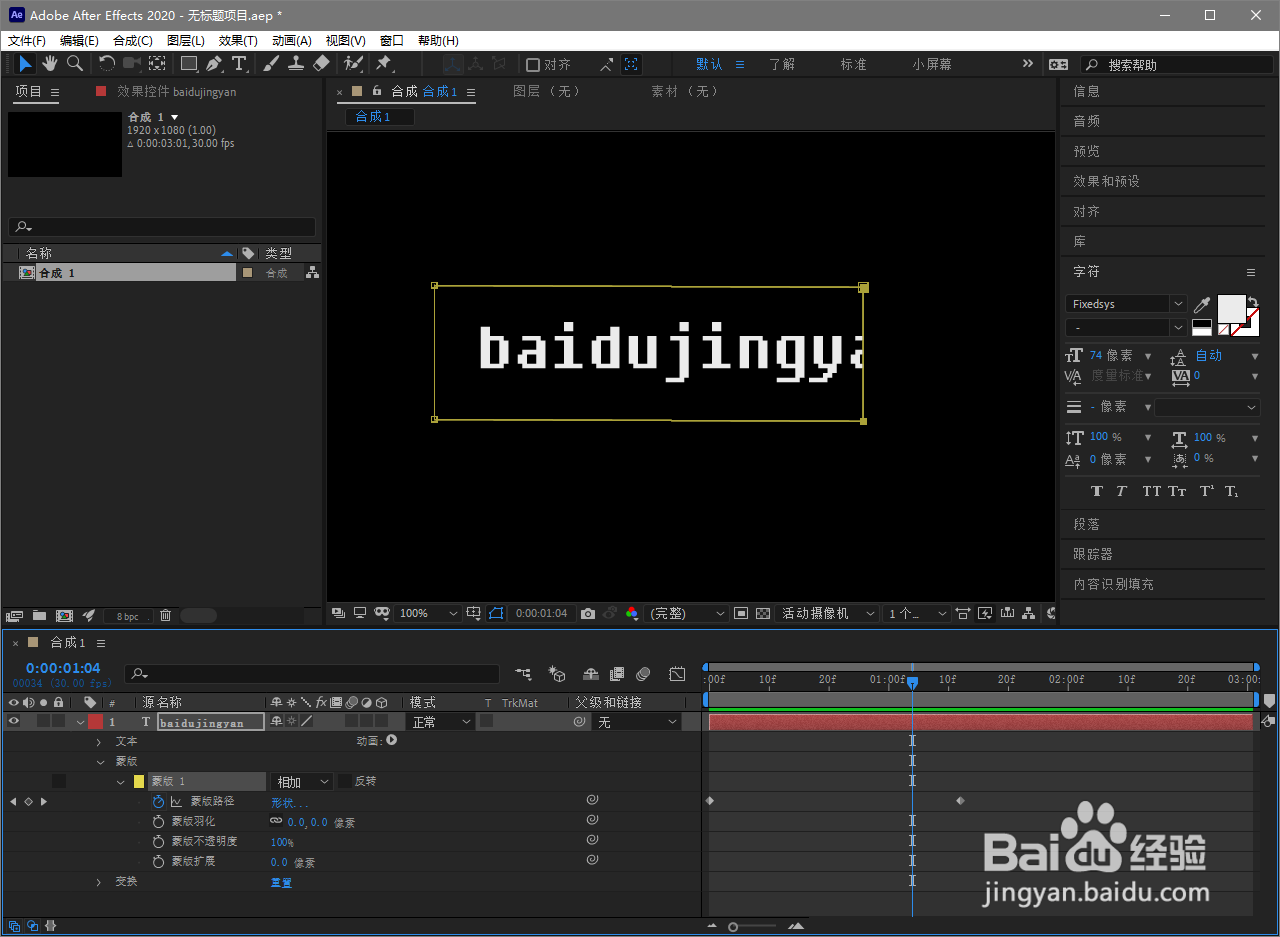
Task: Open the show channel color management icon
Action: pos(631,613)
